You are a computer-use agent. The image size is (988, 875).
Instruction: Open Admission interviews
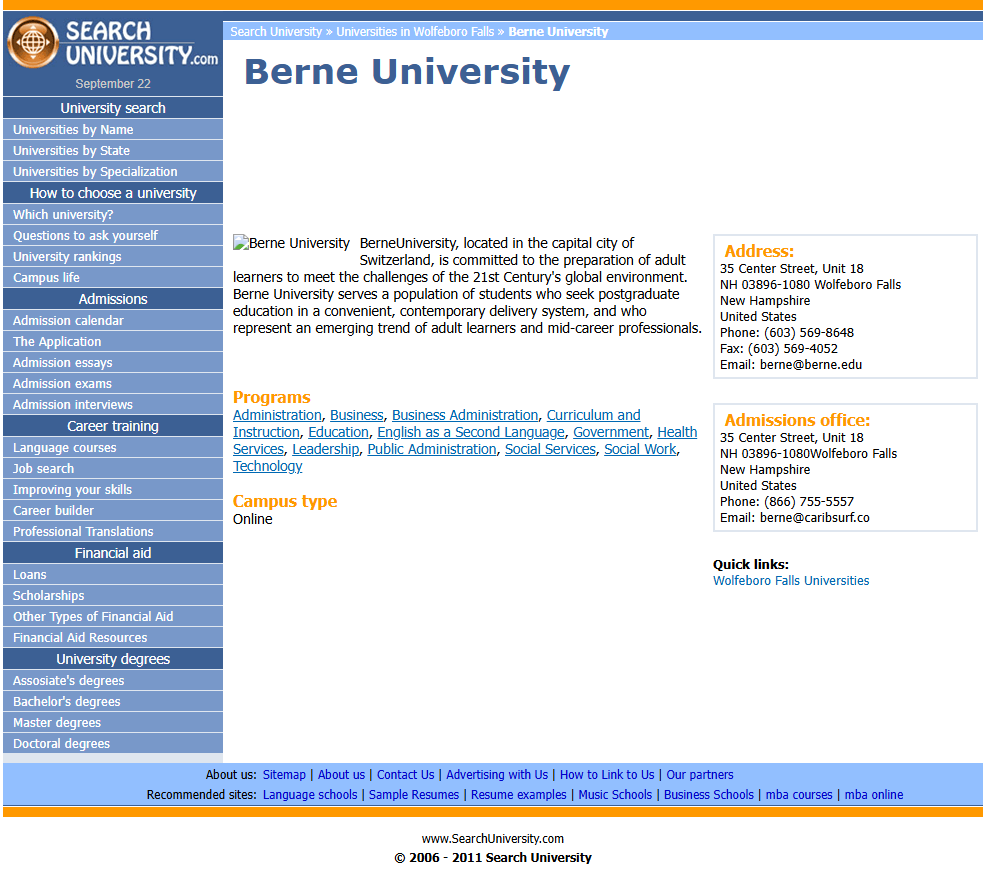tap(113, 404)
